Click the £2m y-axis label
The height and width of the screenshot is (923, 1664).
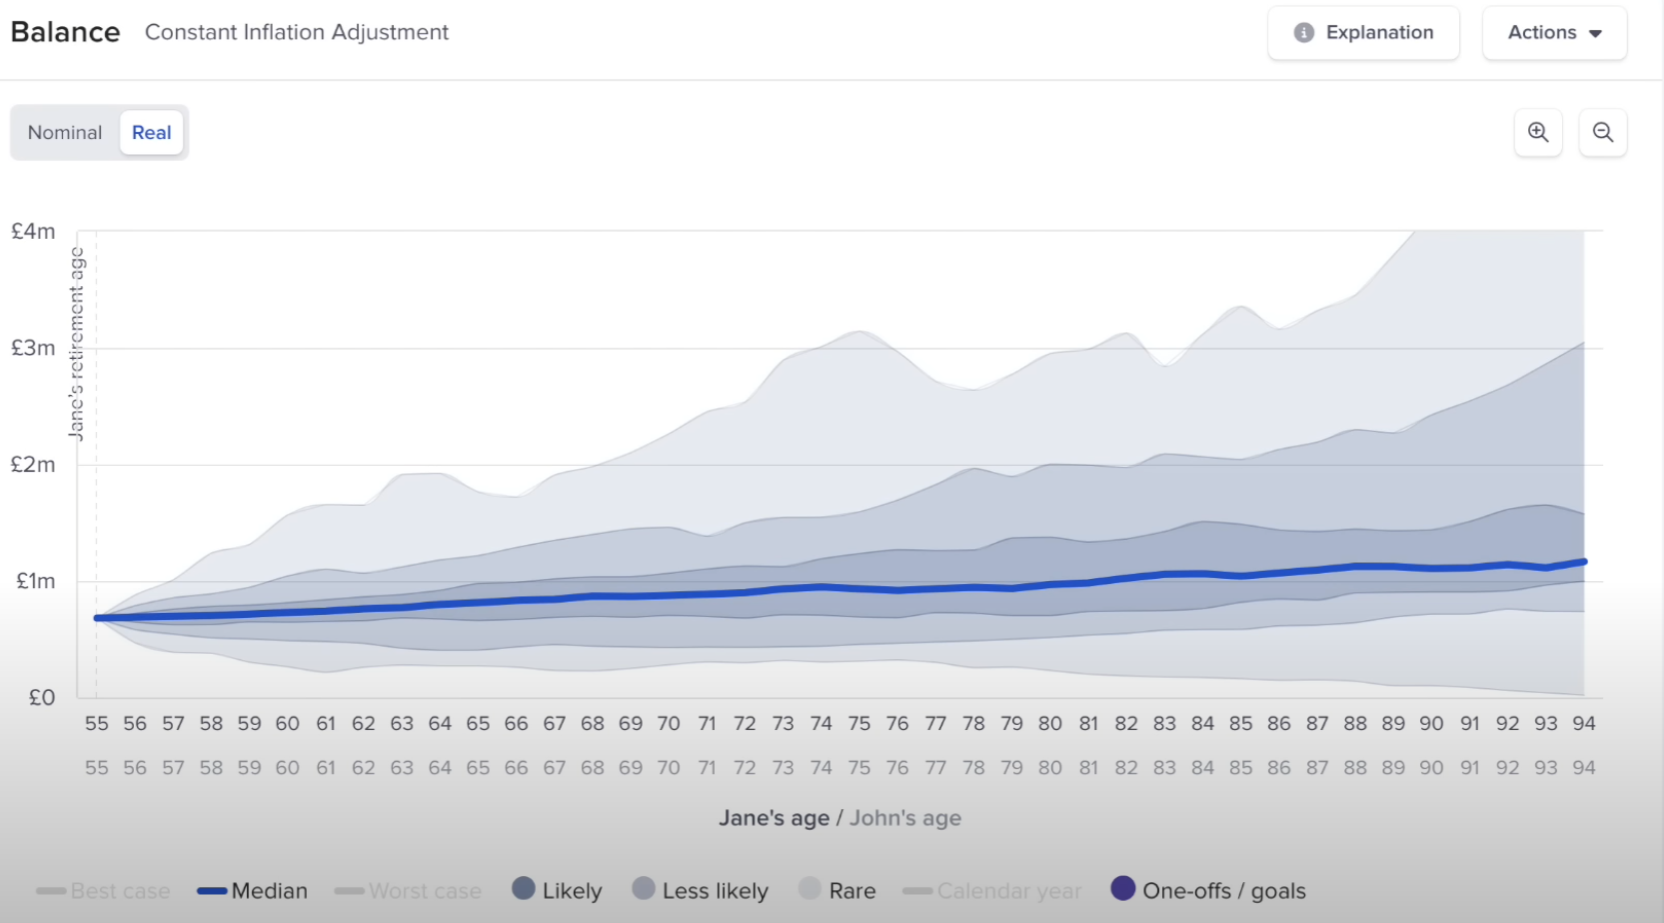33,464
